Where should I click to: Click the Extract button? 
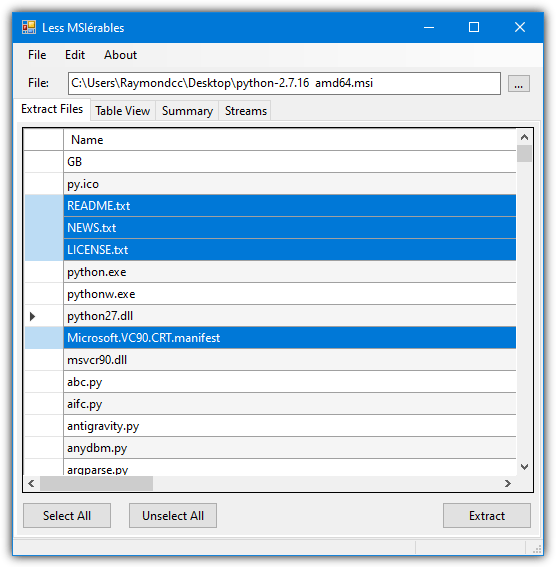click(487, 516)
